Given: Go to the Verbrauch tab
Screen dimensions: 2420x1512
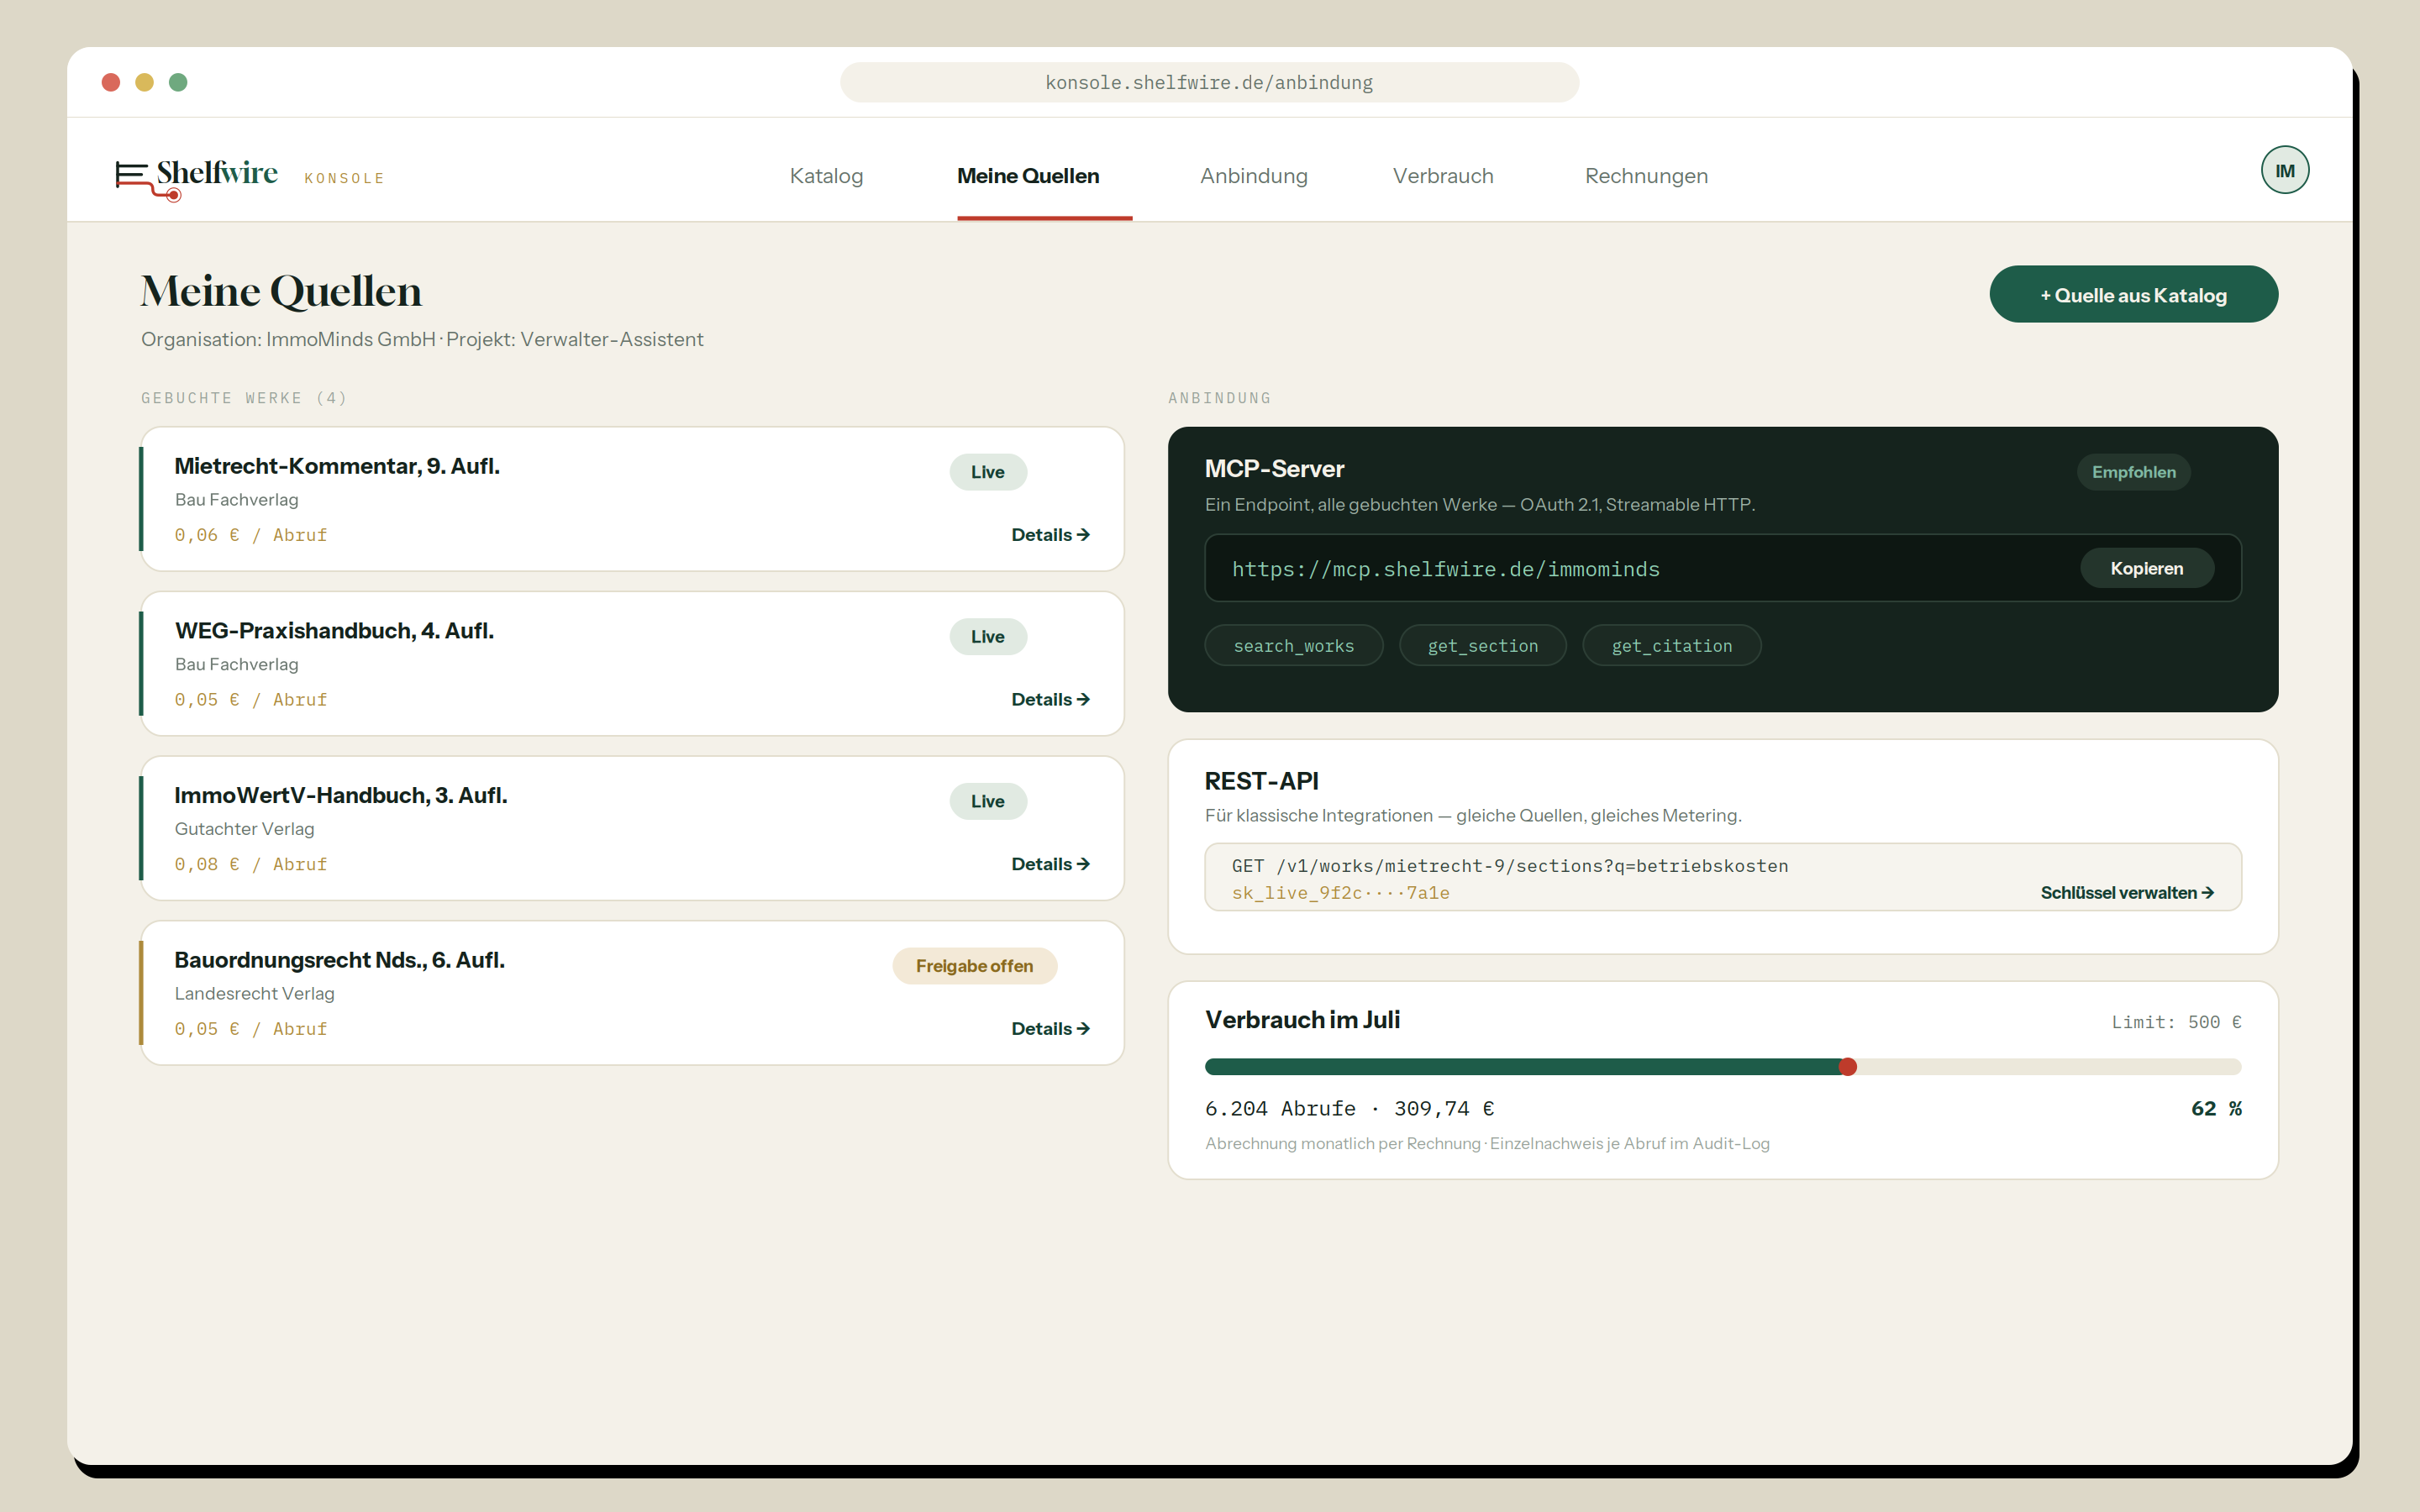Looking at the screenshot, I should coord(1442,176).
